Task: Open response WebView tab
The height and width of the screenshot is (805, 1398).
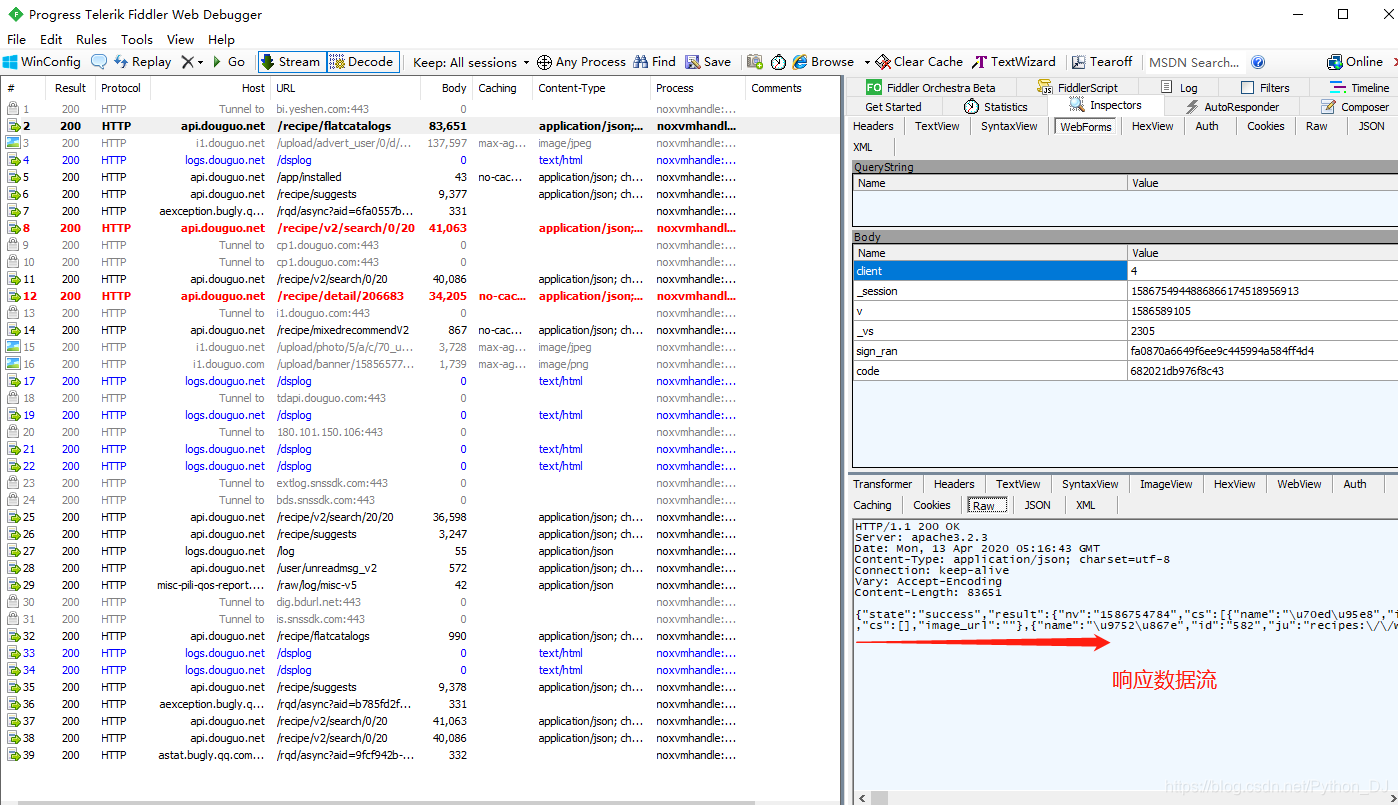Action: 1299,484
